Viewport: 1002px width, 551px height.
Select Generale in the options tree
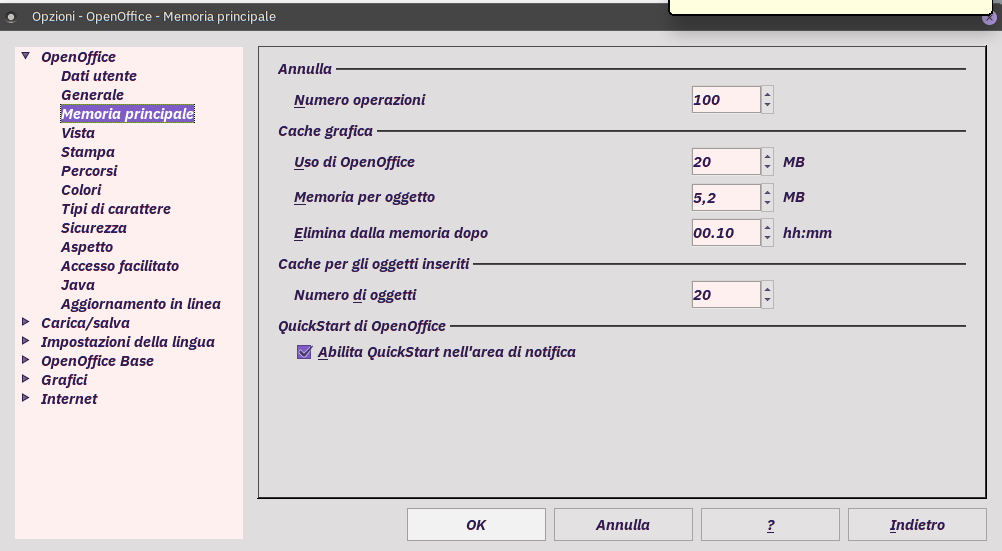click(93, 95)
